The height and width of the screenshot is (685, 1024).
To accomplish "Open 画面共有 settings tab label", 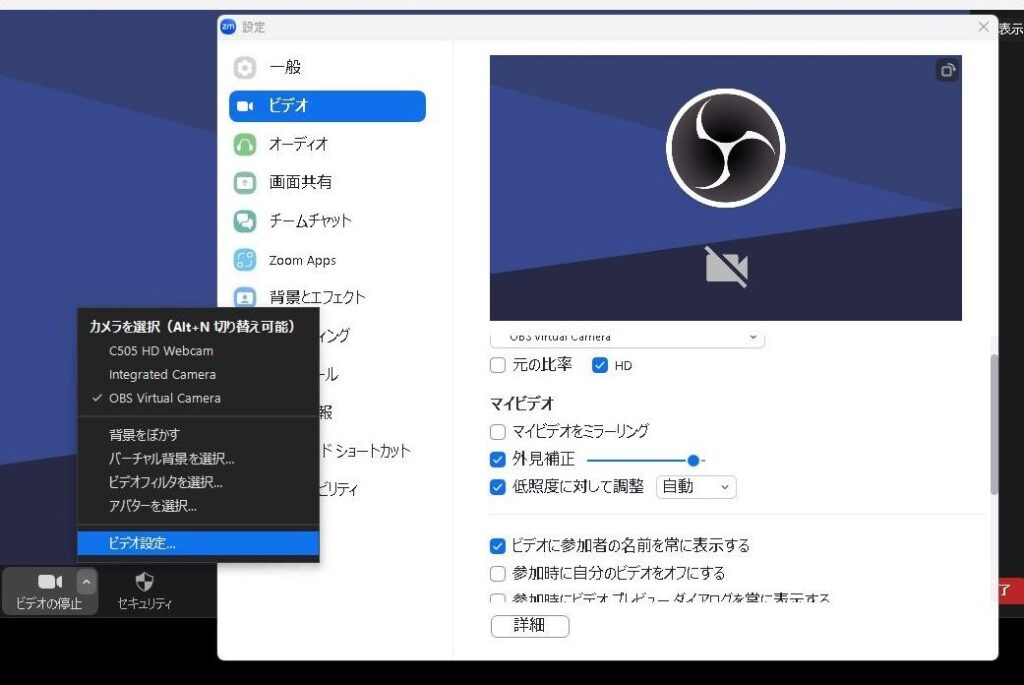I will [300, 182].
